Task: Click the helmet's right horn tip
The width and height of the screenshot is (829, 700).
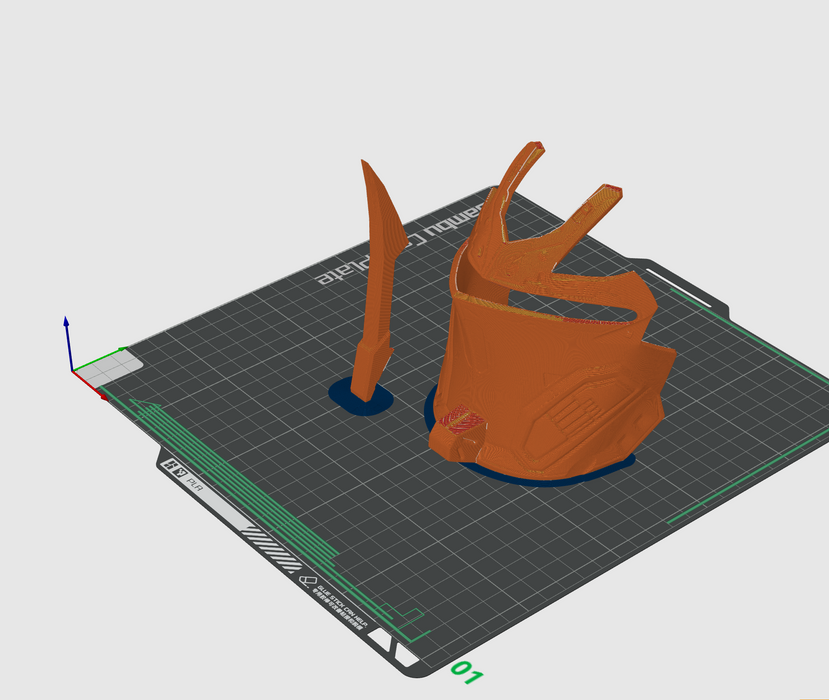Action: 610,192
